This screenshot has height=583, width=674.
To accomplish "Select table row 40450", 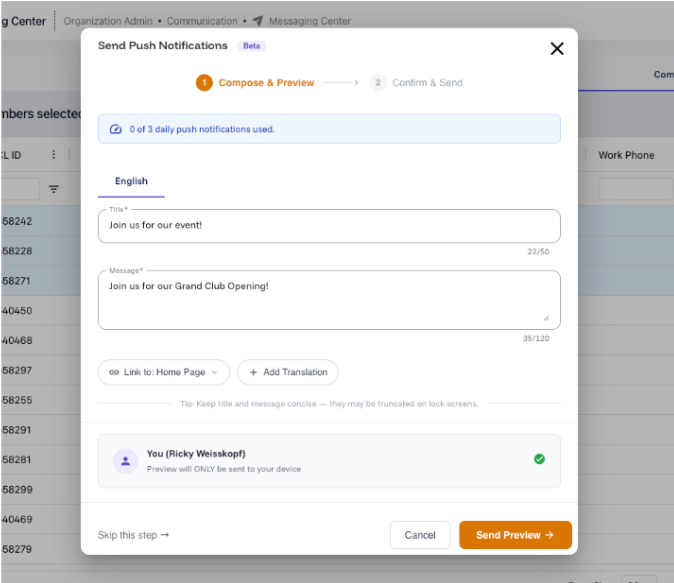I will point(40,310).
